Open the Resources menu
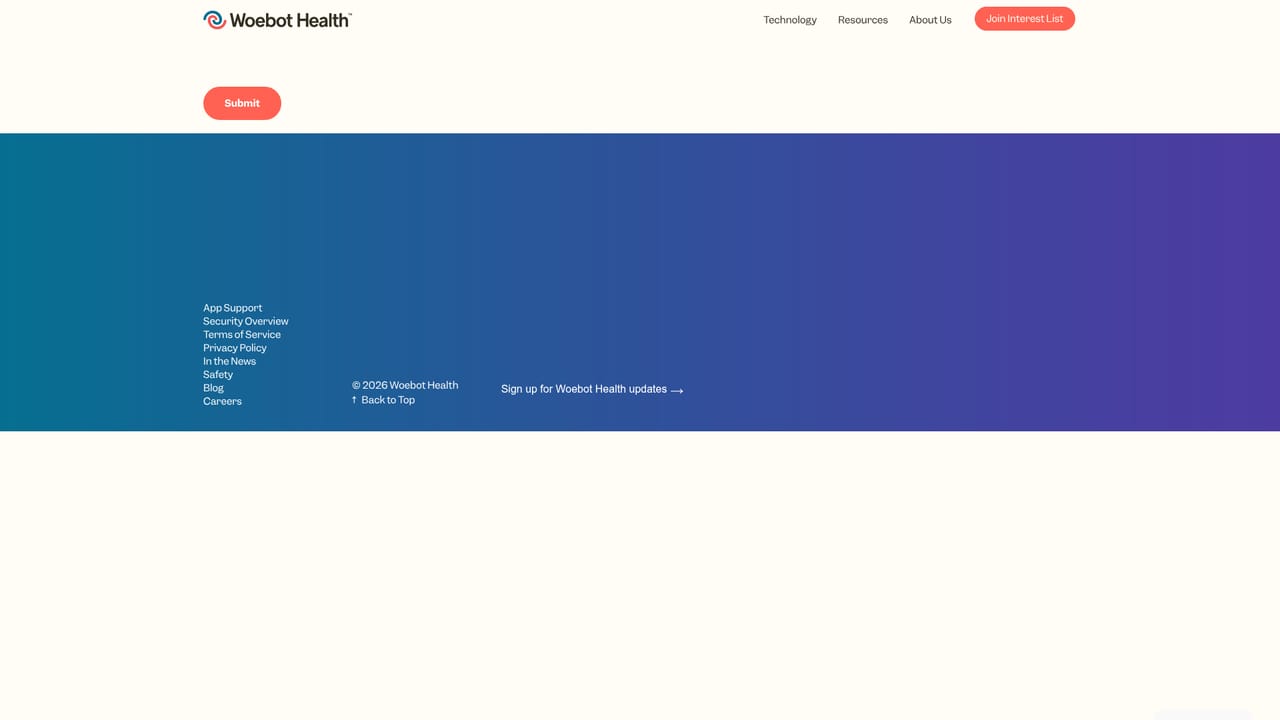The width and height of the screenshot is (1280, 720). click(x=863, y=20)
